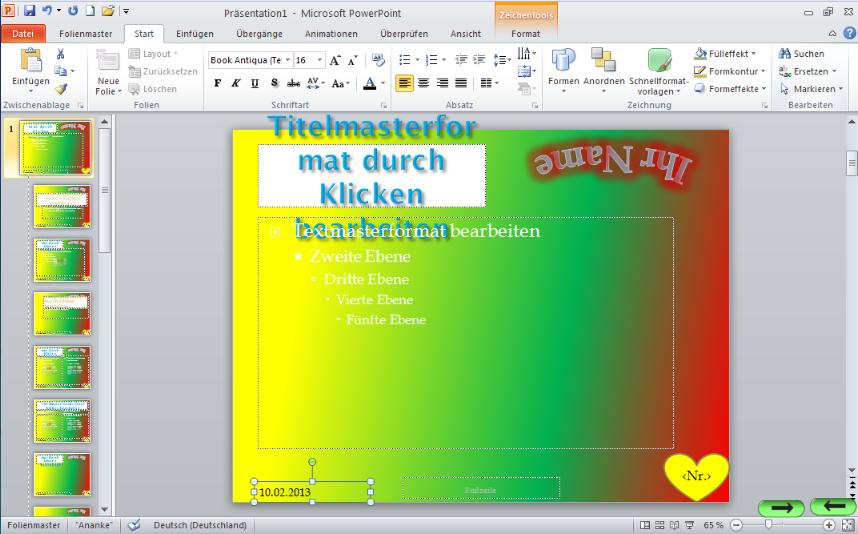Select the second layout thumbnail in panel
Screen dimensions: 858x534
click(62, 206)
